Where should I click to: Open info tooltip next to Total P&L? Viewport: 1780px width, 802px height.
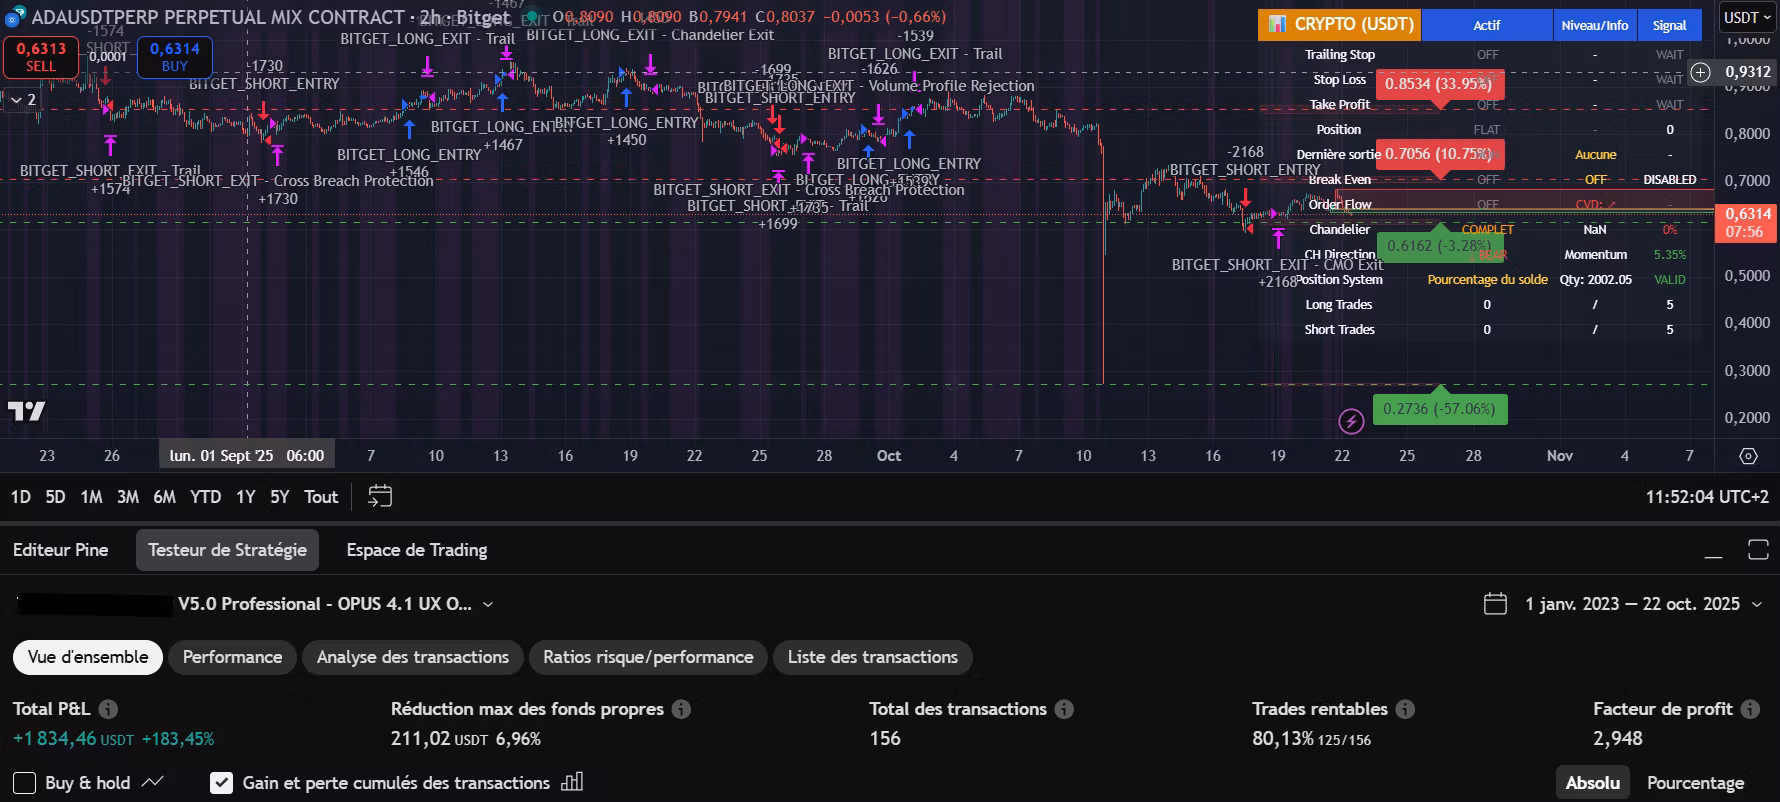[108, 709]
